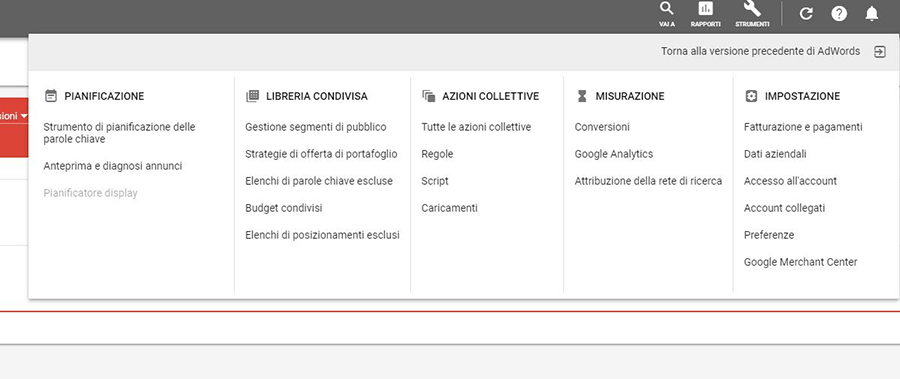Open the help question mark icon

pos(839,14)
